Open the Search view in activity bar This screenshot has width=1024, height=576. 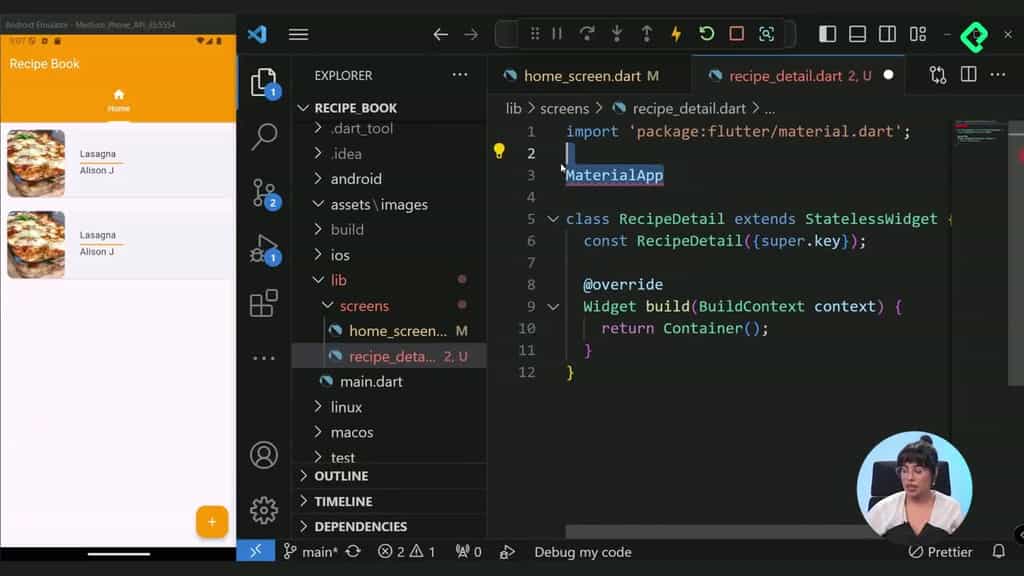tap(264, 136)
